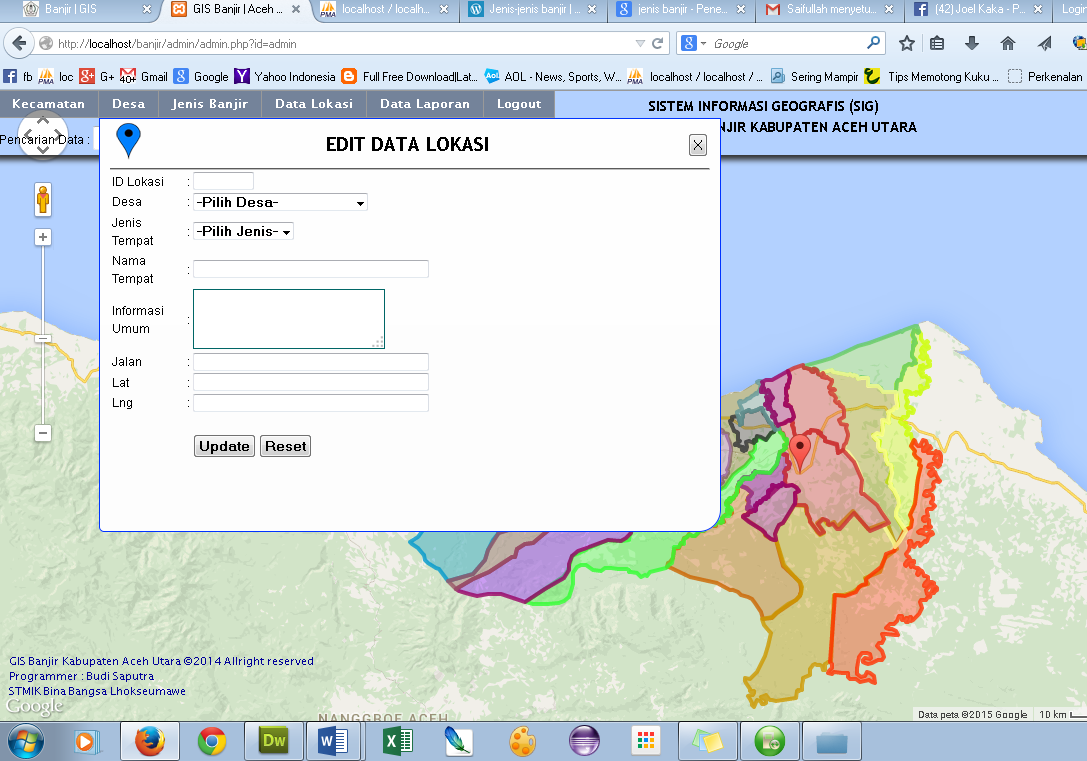The width and height of the screenshot is (1087, 761).
Task: Open Excel from the taskbar
Action: point(397,740)
